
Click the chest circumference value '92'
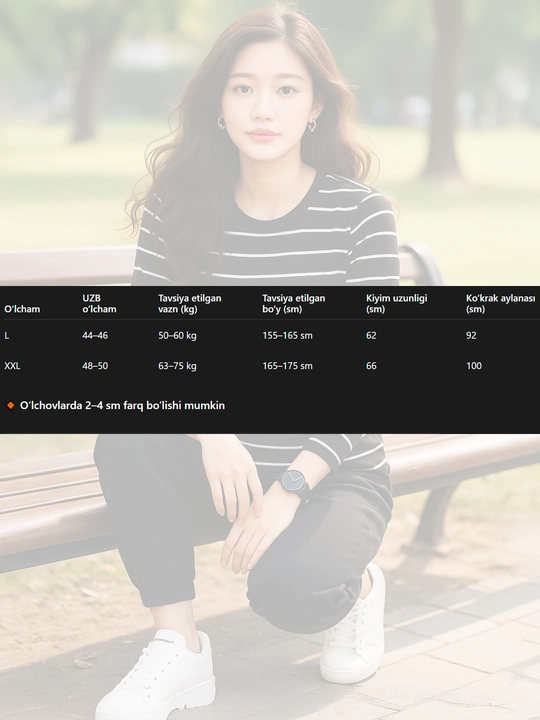(471, 336)
